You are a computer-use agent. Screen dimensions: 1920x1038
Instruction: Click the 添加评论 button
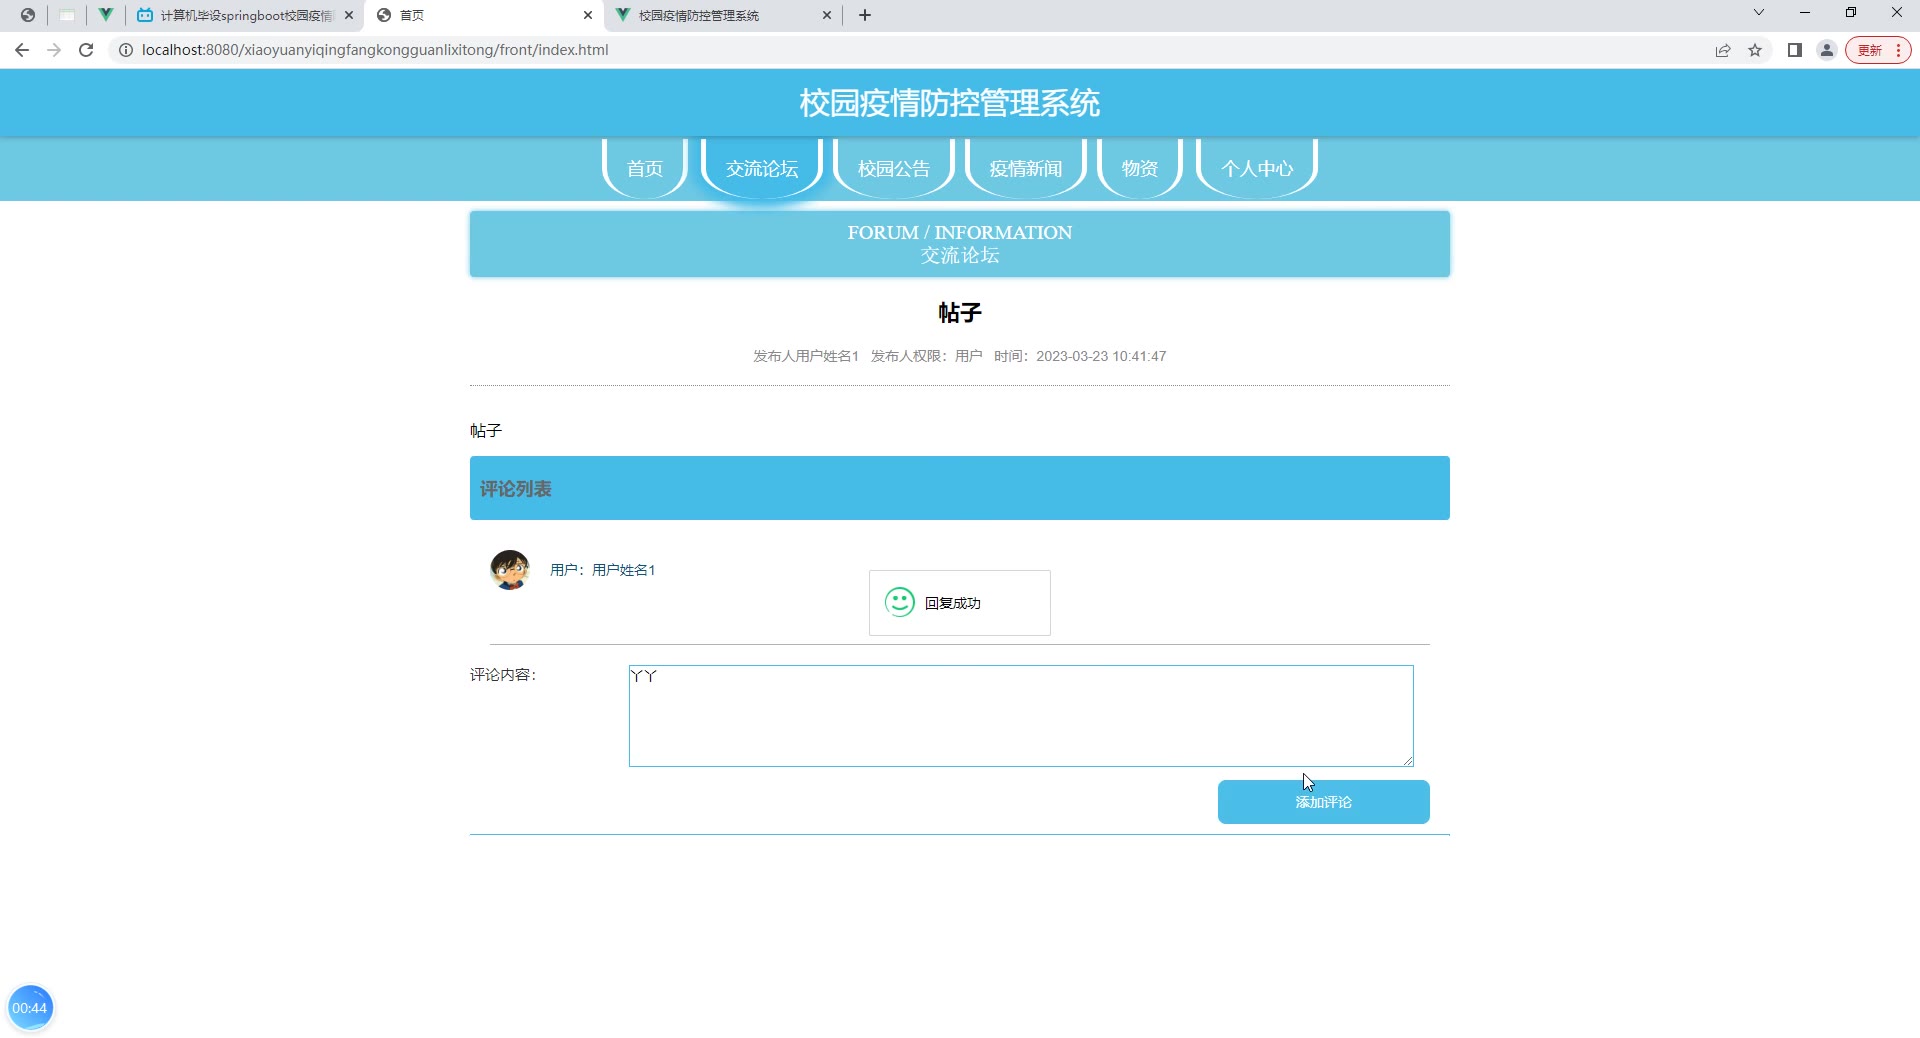pos(1324,802)
